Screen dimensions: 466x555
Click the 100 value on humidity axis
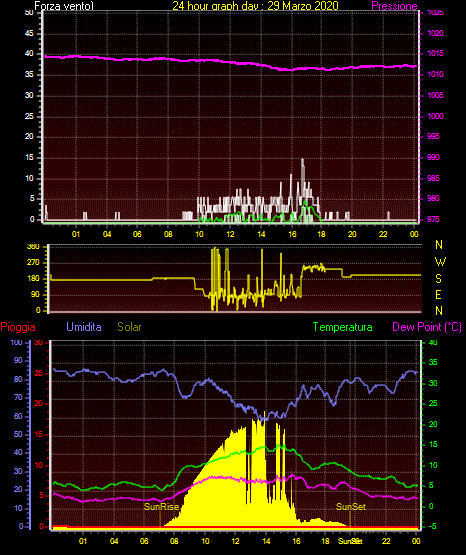point(17,343)
